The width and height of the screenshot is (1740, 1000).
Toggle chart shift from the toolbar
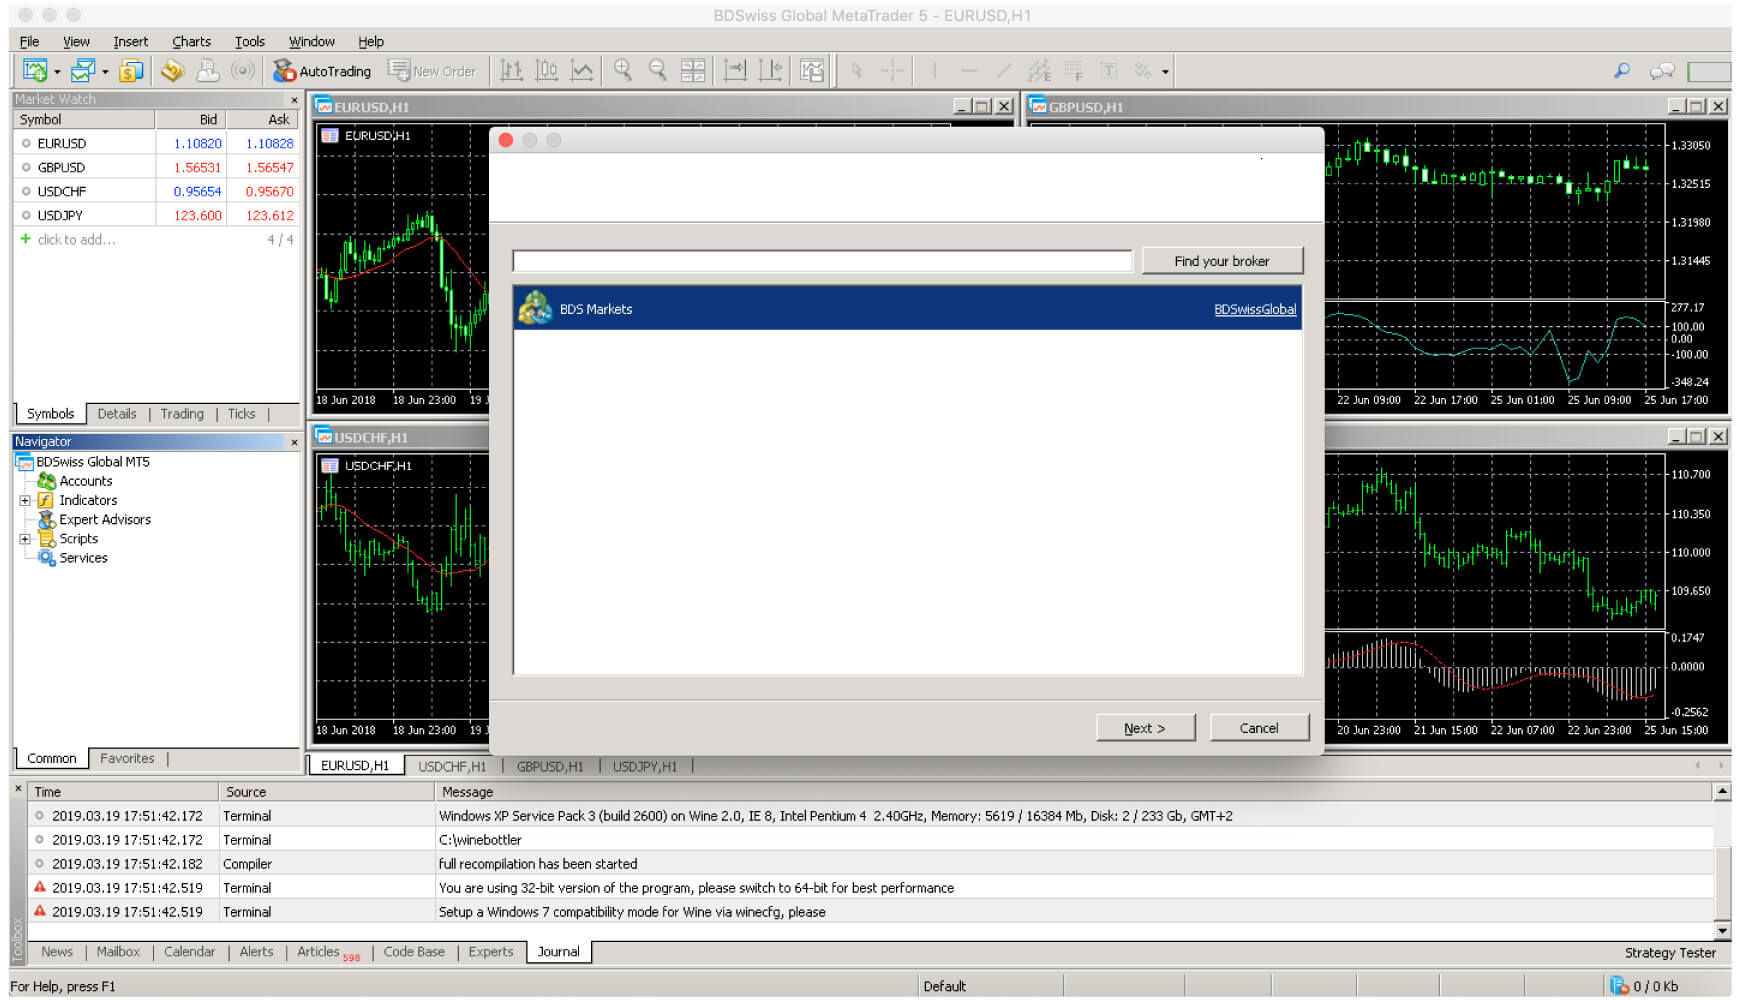point(770,71)
